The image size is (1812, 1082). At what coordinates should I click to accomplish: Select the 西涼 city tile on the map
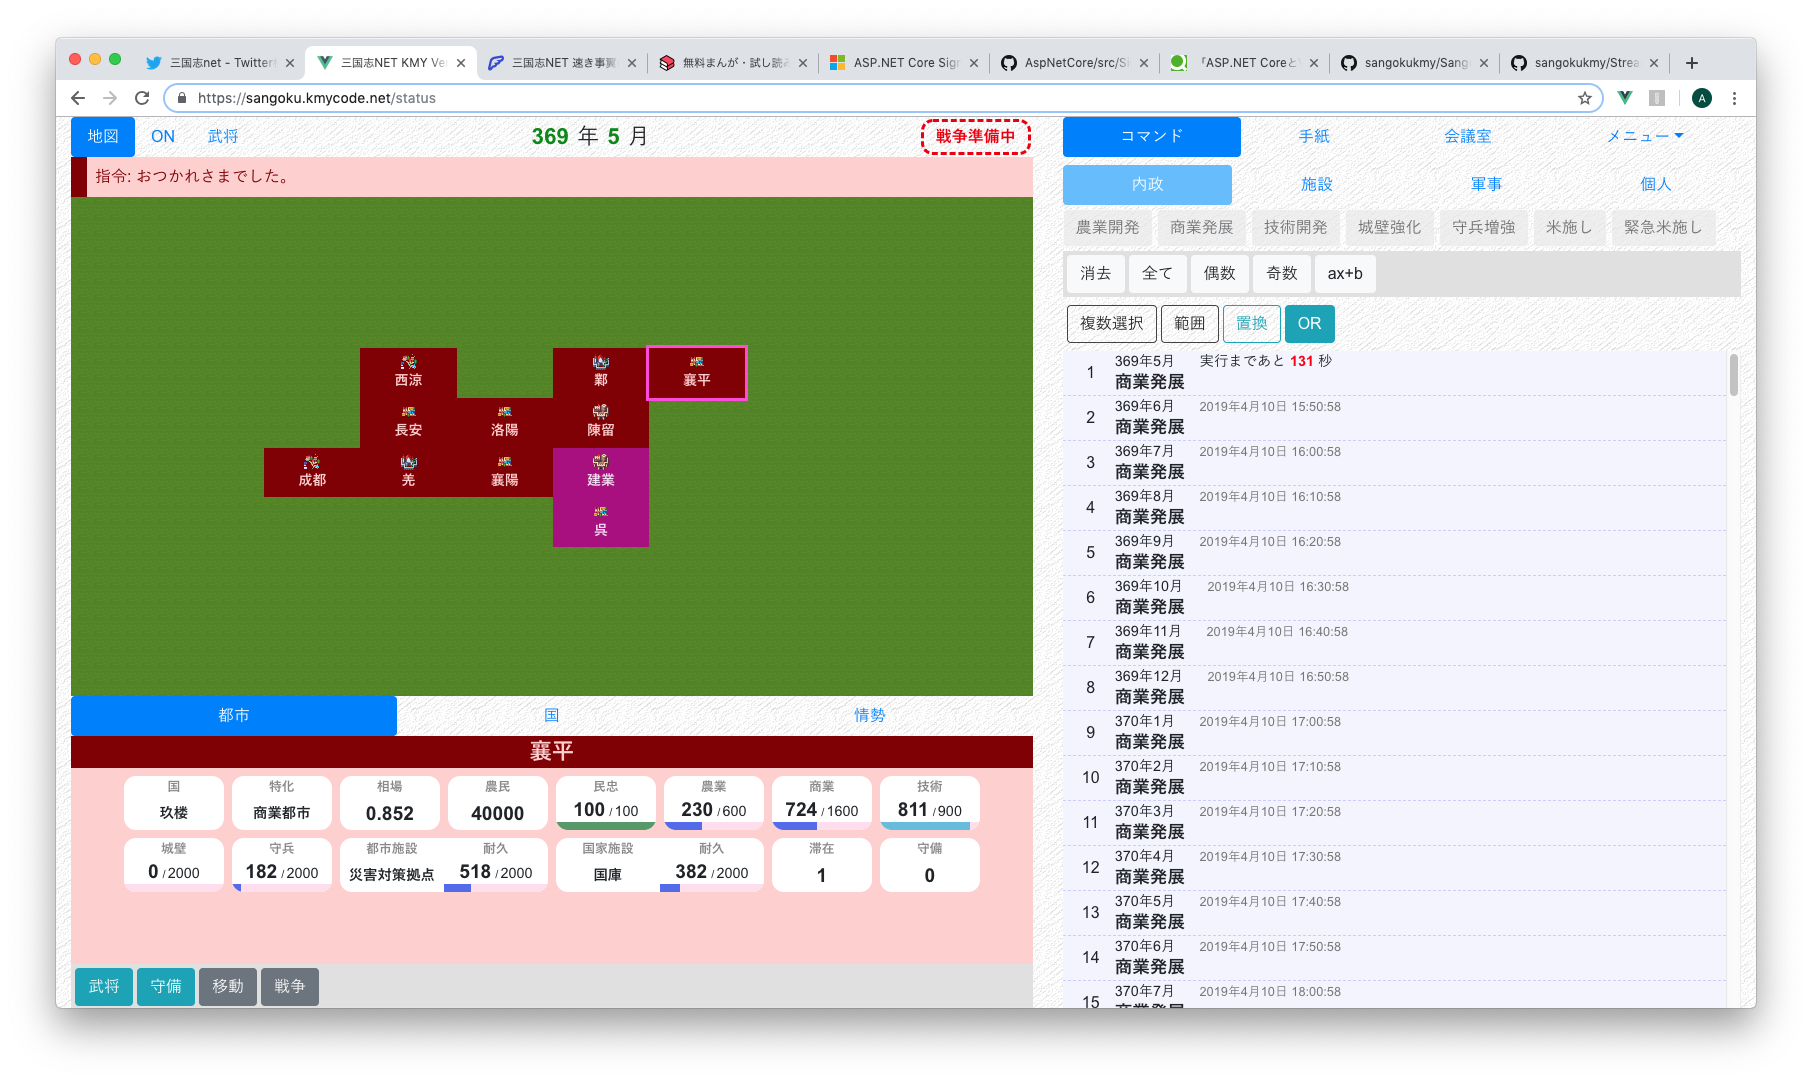[x=408, y=372]
